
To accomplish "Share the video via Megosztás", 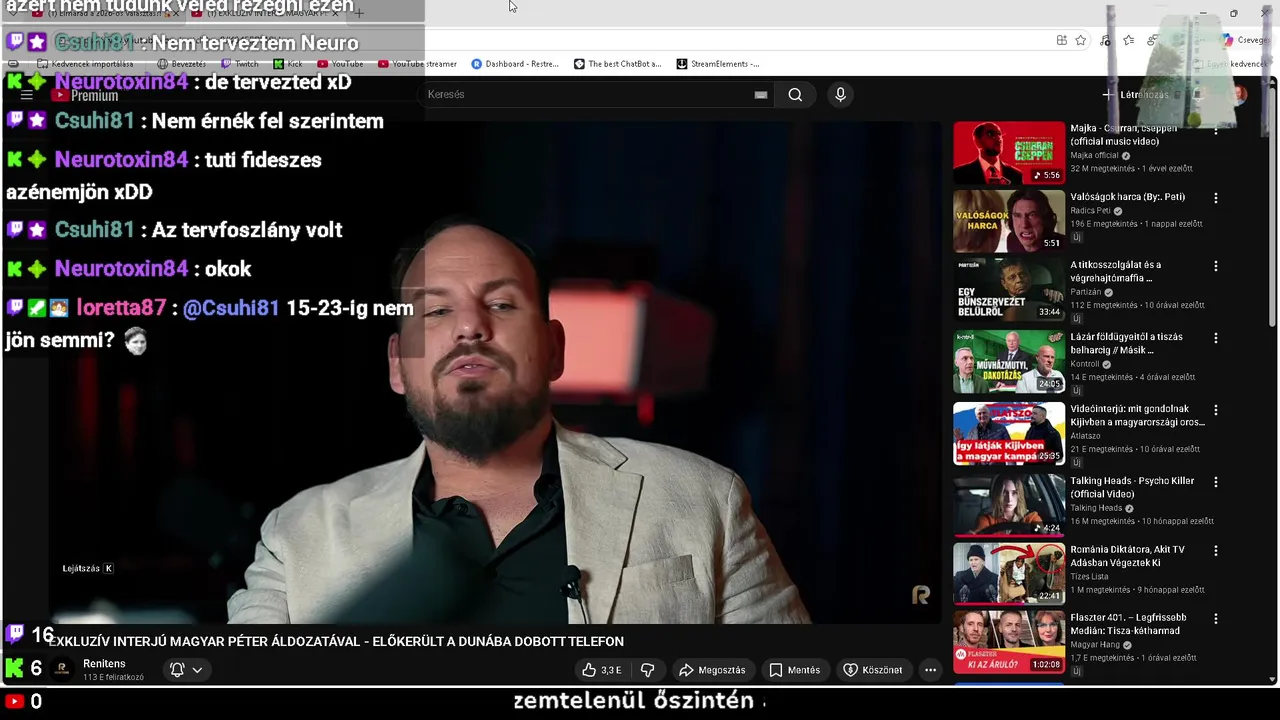I will click(x=712, y=670).
